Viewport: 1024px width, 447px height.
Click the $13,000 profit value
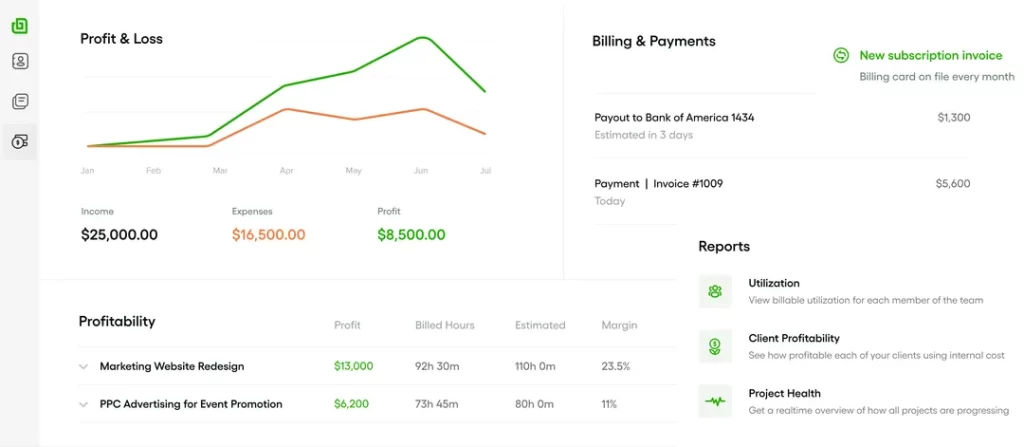(353, 367)
